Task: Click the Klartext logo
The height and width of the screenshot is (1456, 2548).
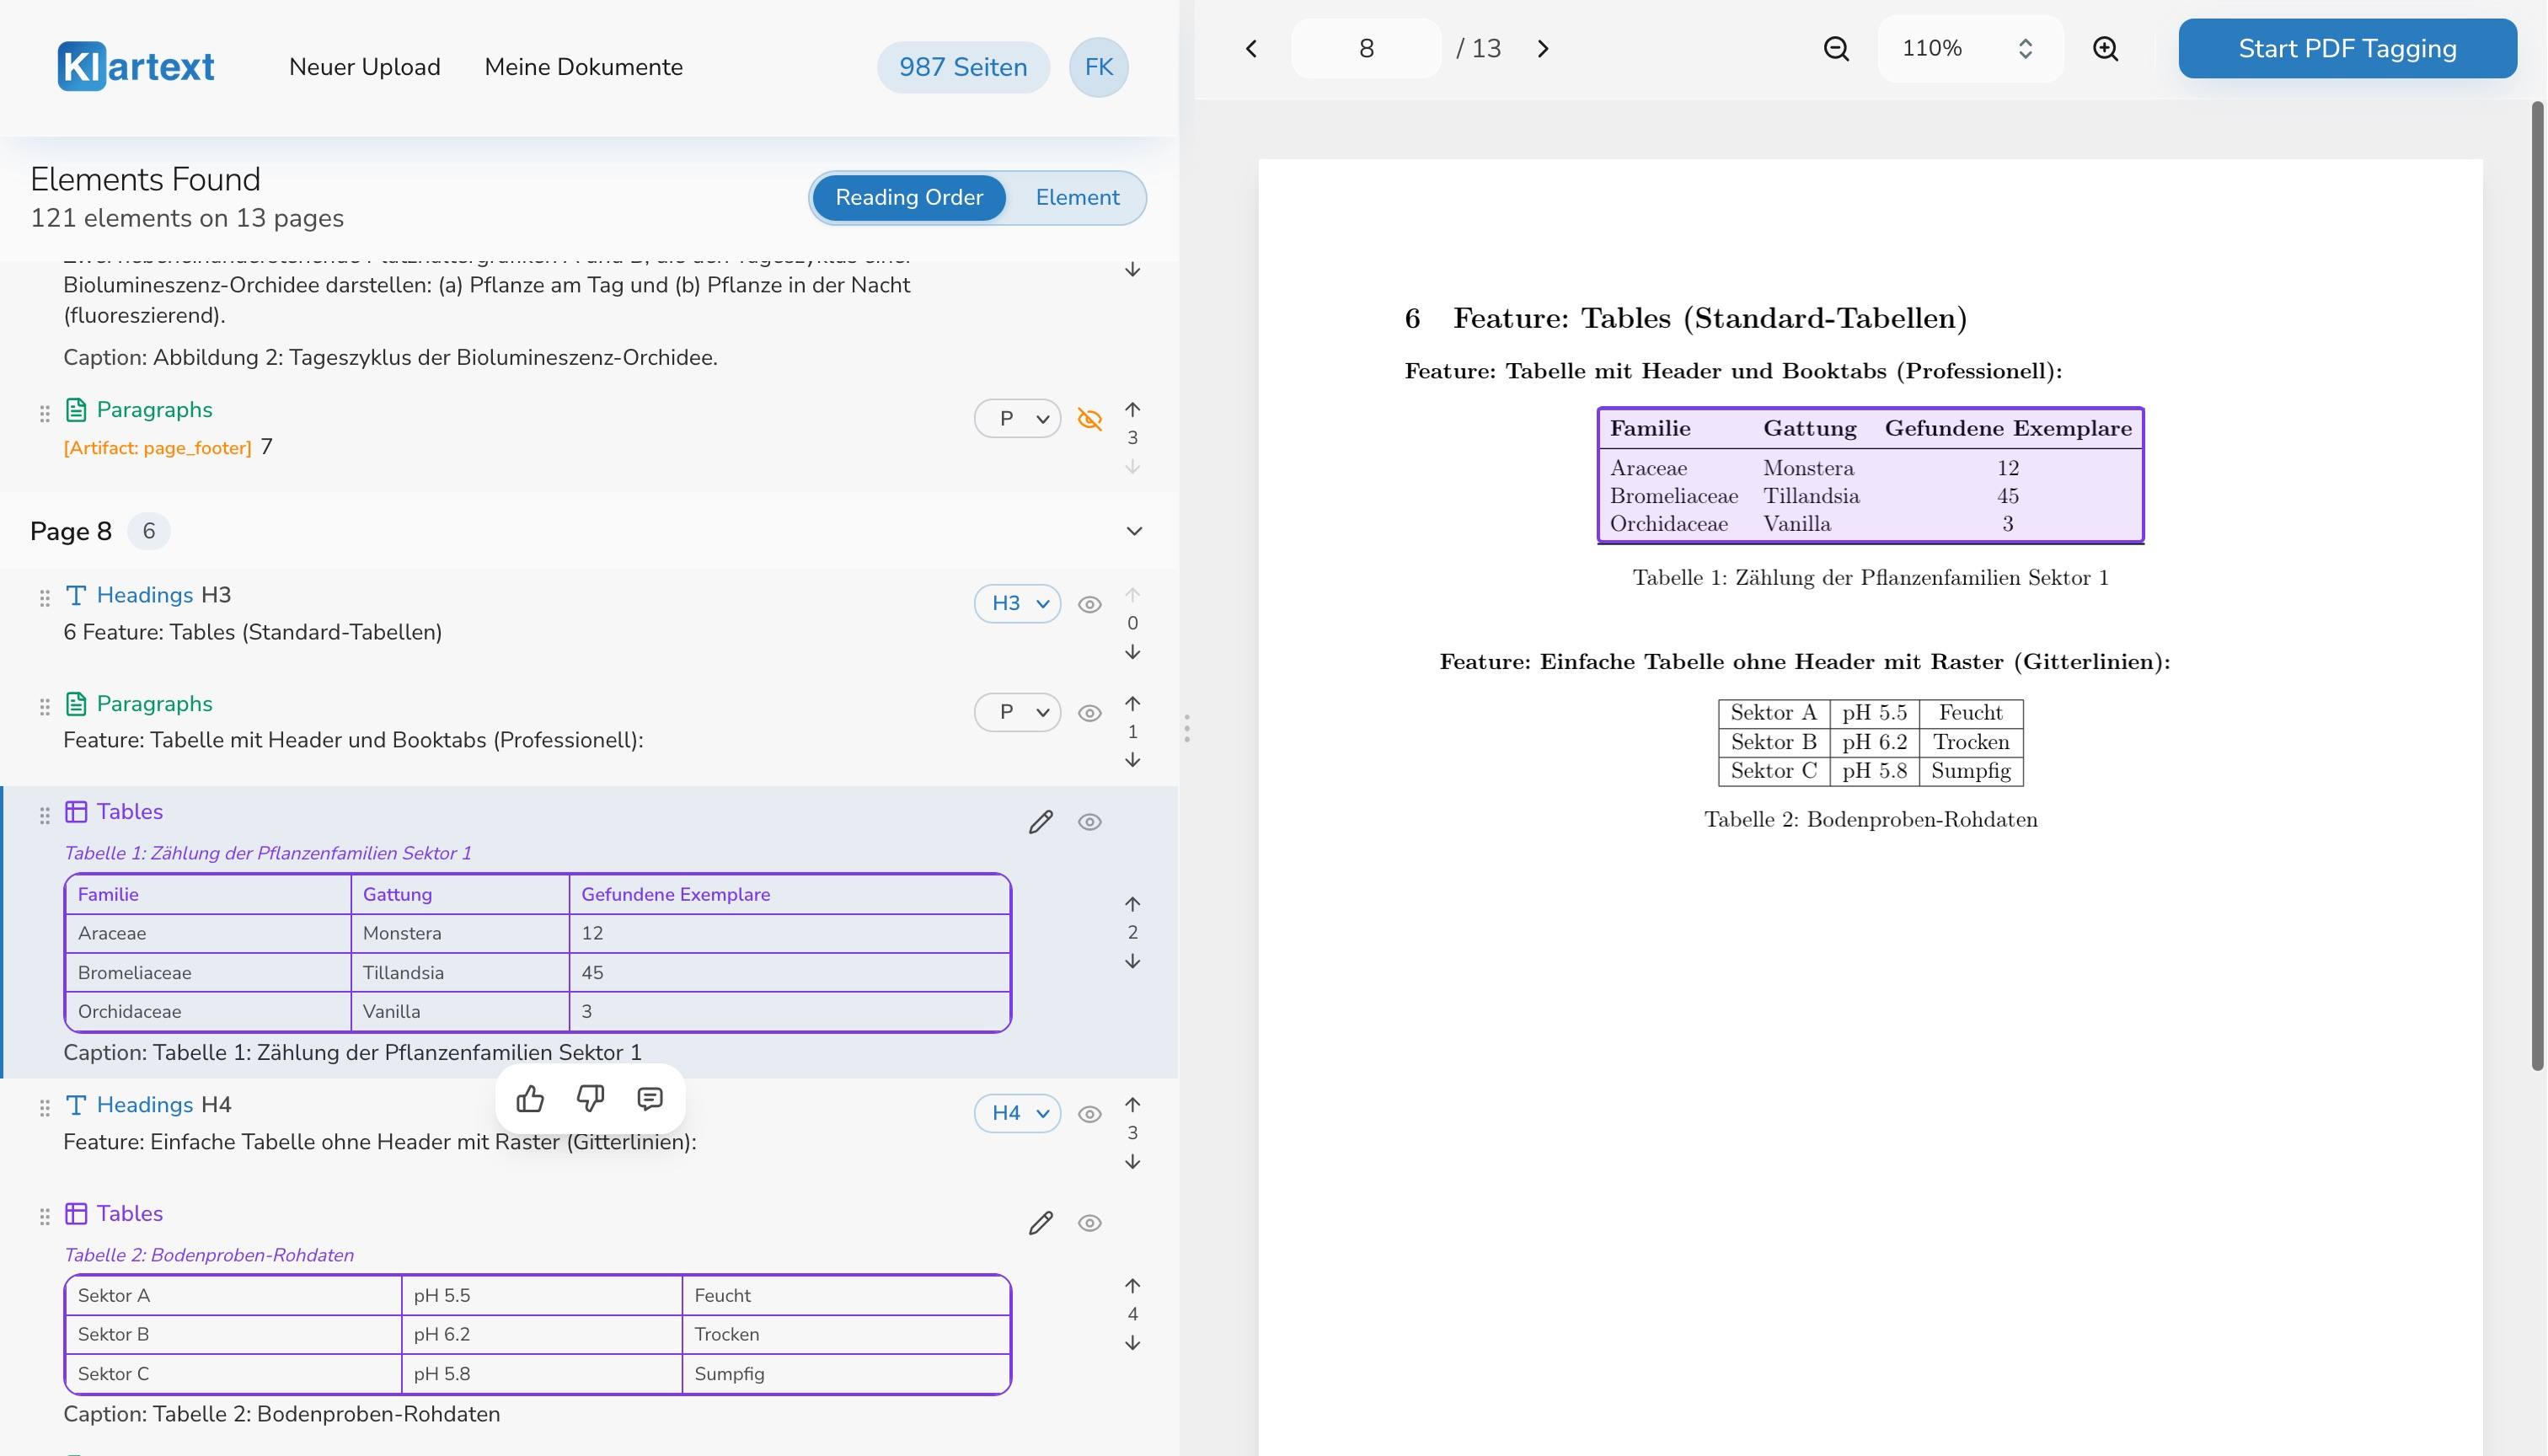Action: pyautogui.click(x=136, y=66)
